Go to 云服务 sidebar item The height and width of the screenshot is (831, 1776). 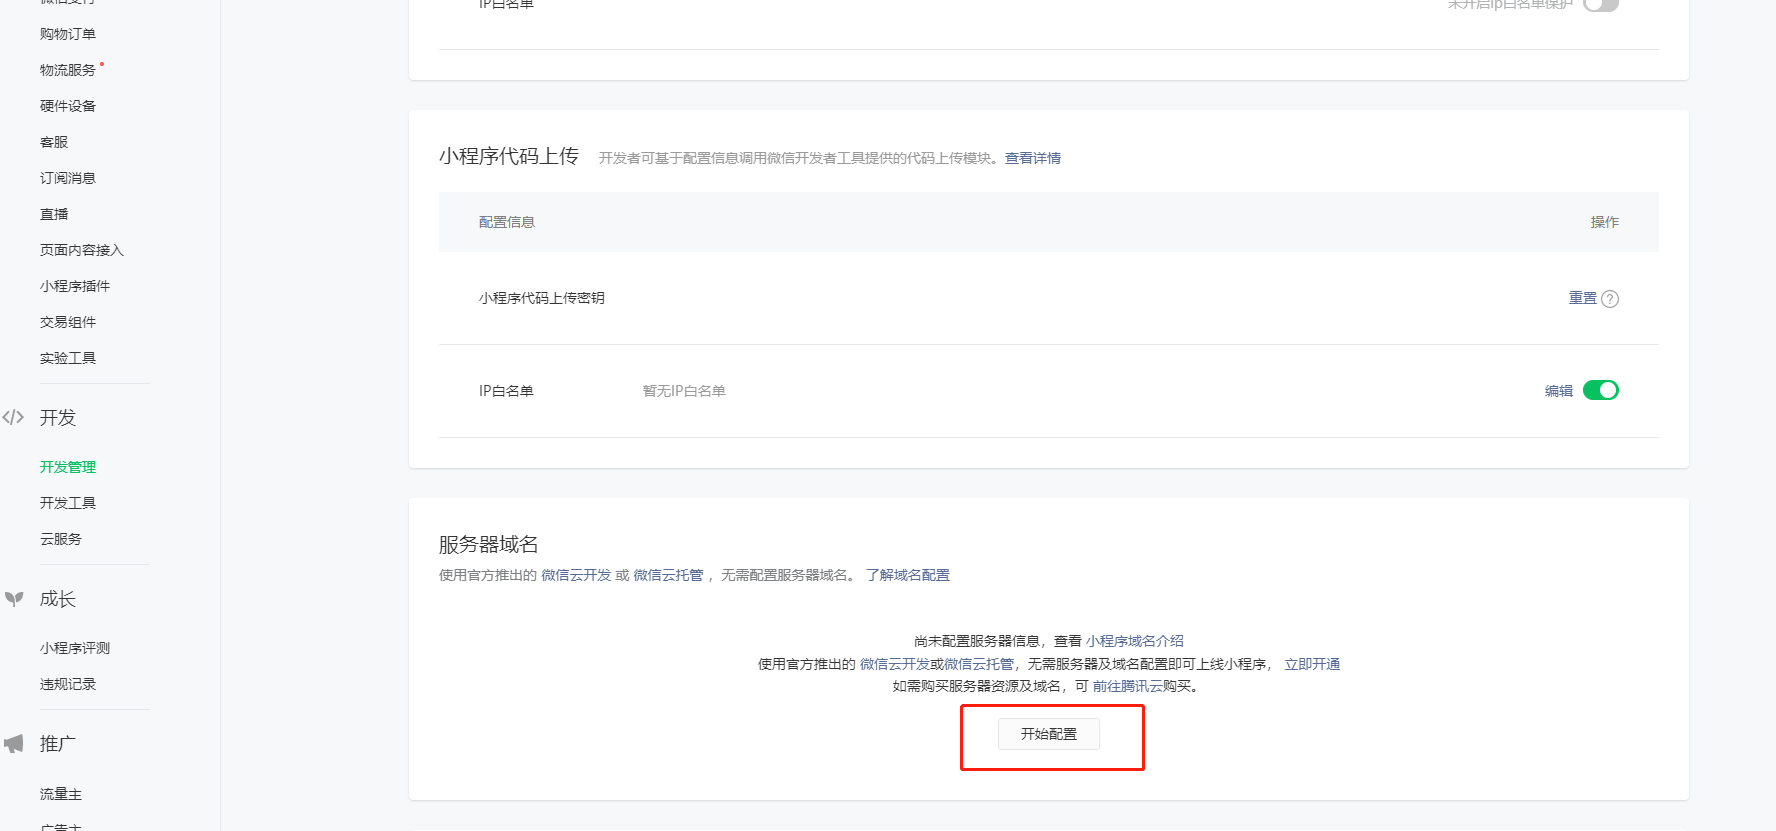(61, 539)
